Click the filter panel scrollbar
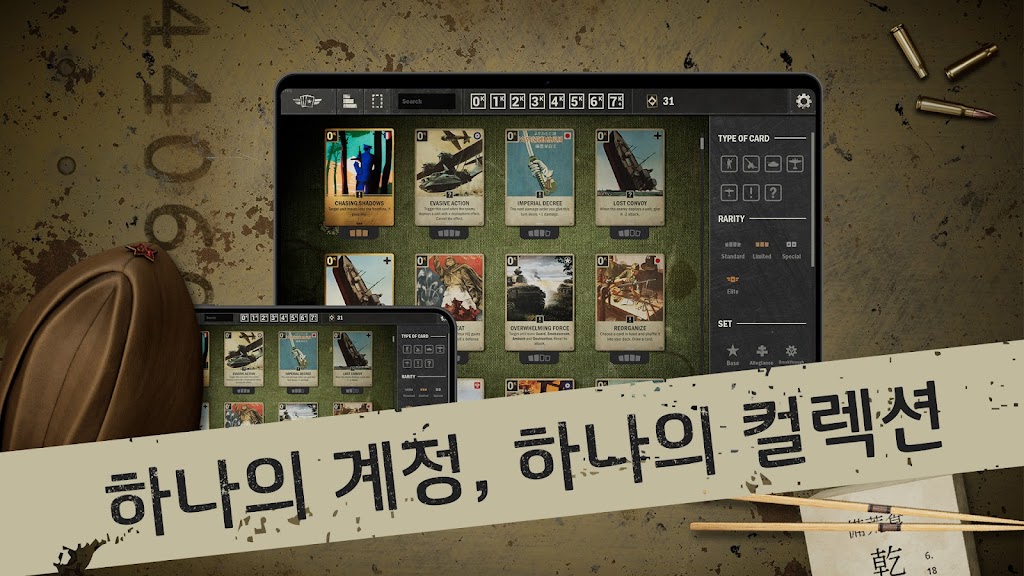The height and width of the screenshot is (576, 1024). [x=812, y=199]
